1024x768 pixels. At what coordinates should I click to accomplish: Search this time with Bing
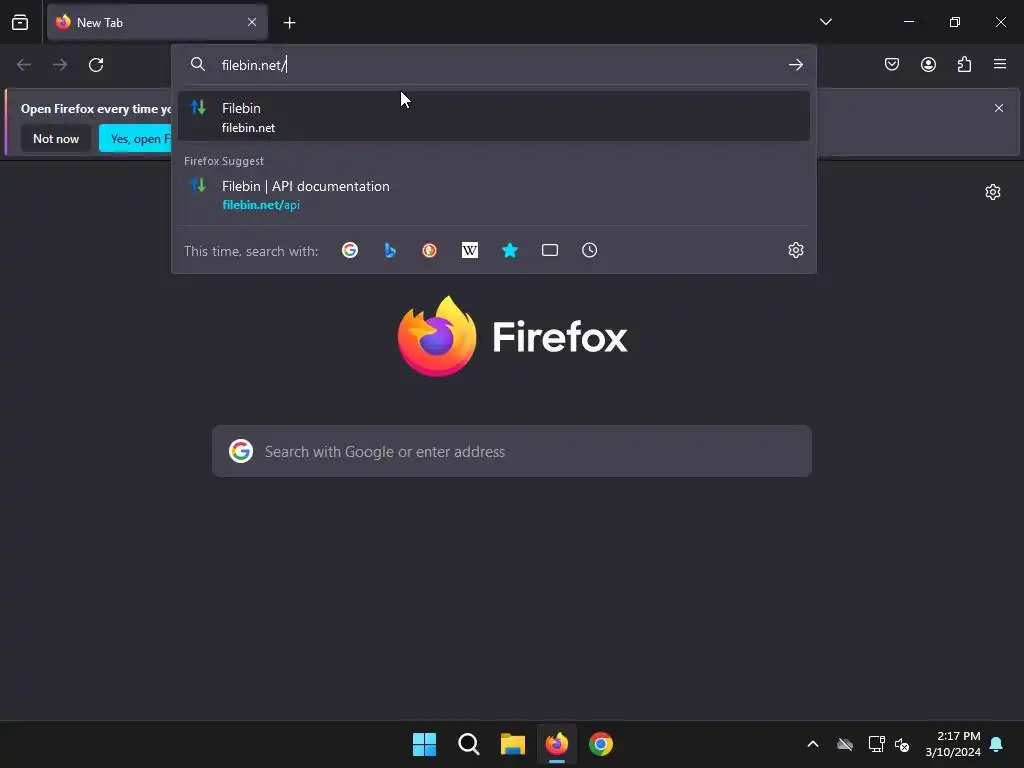390,250
